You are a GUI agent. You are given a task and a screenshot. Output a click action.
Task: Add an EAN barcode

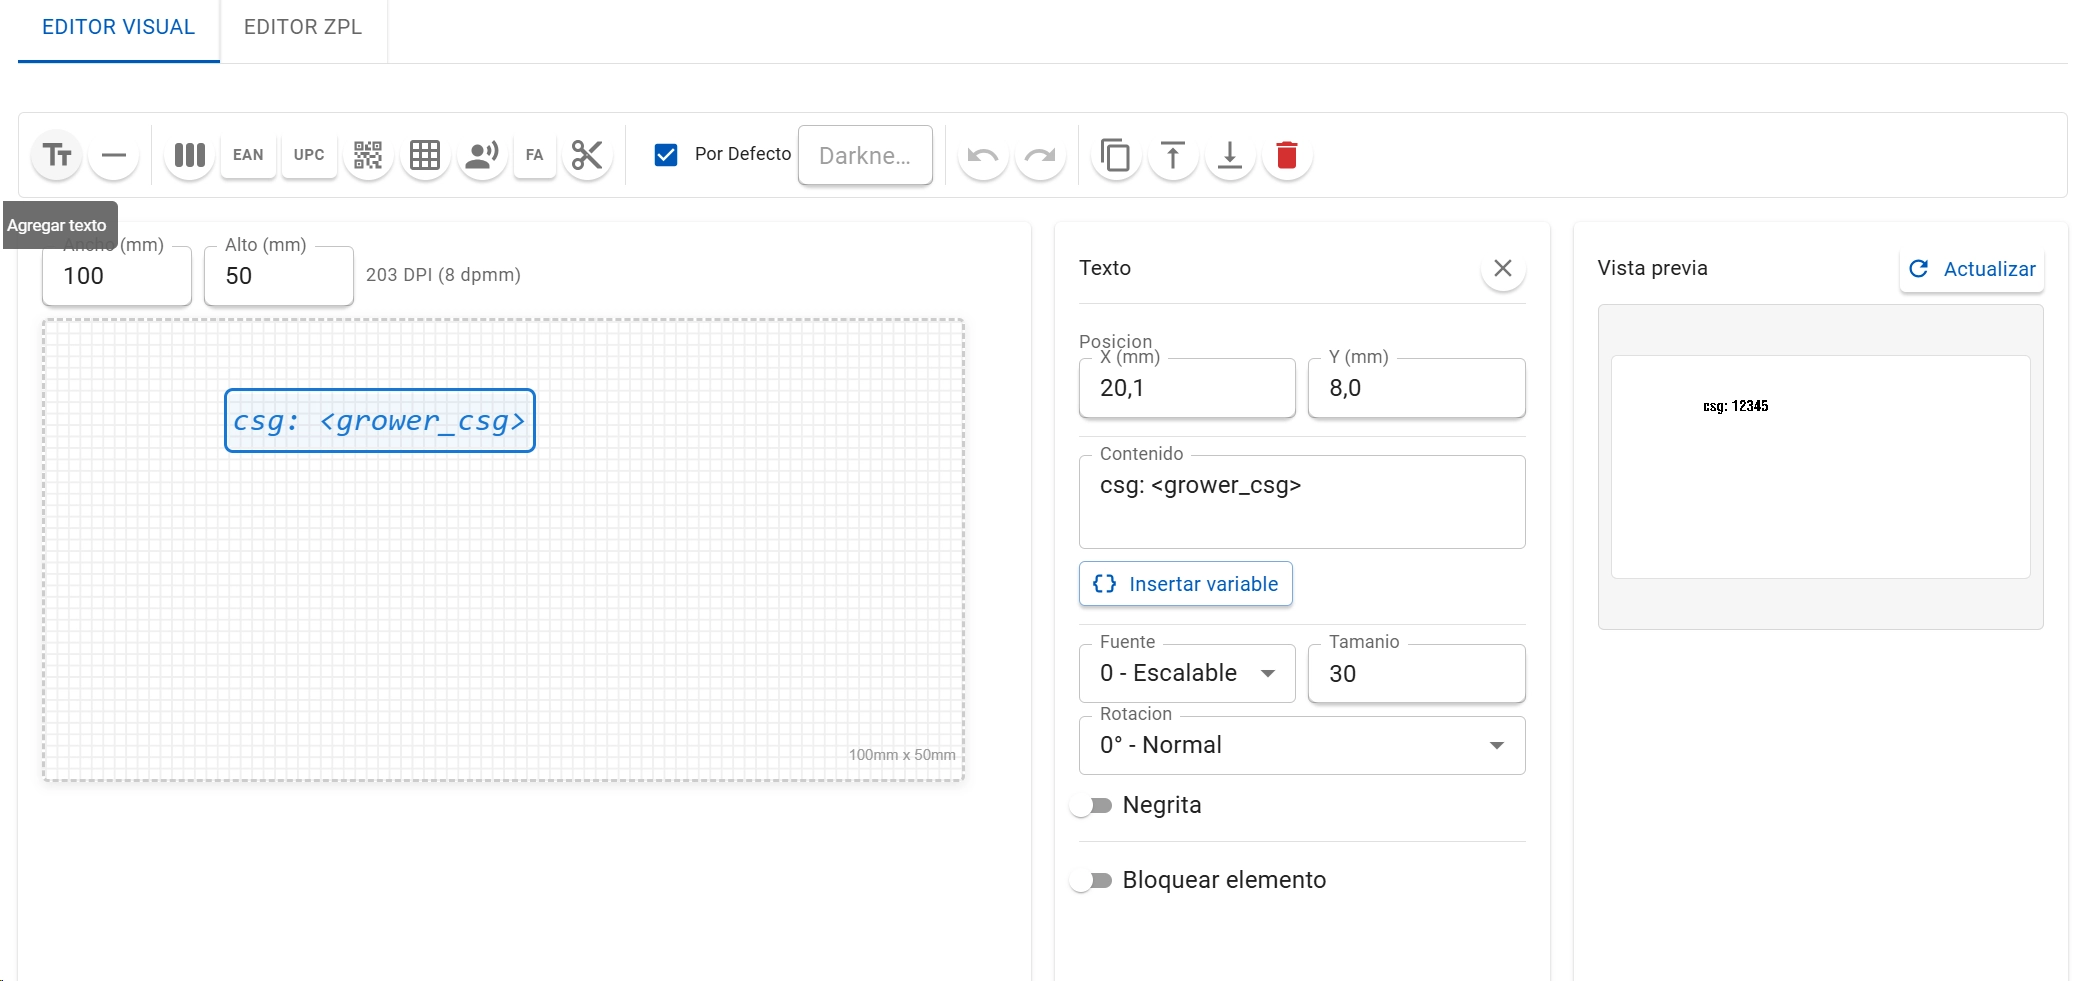(248, 155)
